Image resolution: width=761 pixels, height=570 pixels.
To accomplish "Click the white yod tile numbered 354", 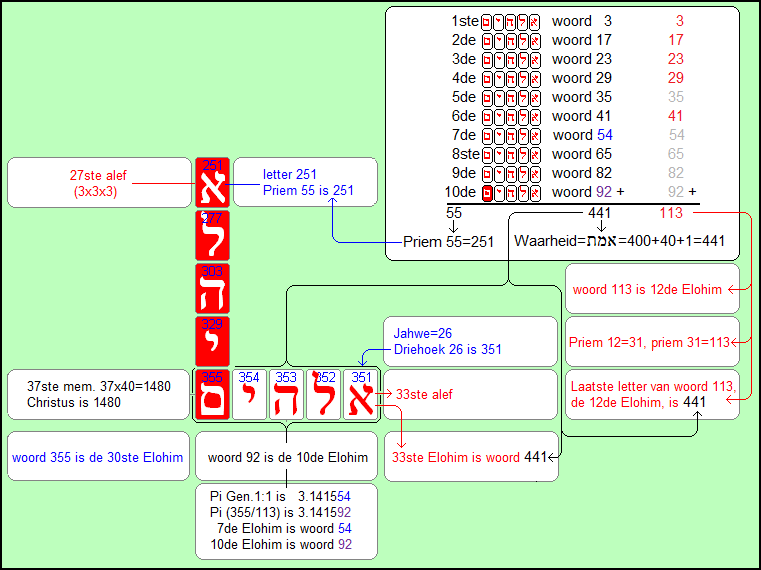I will coord(250,394).
